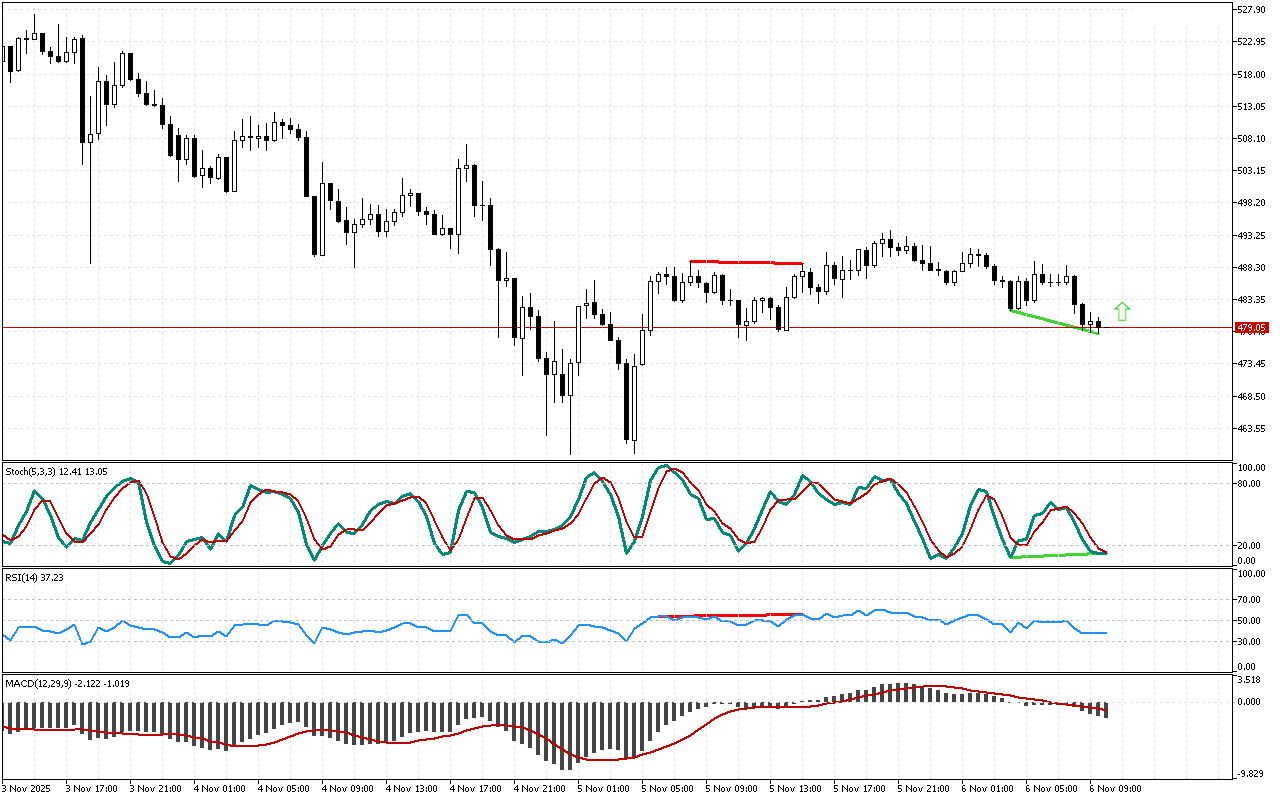Click the 70.00 level on RSI scale
The image size is (1280, 800).
point(1251,600)
